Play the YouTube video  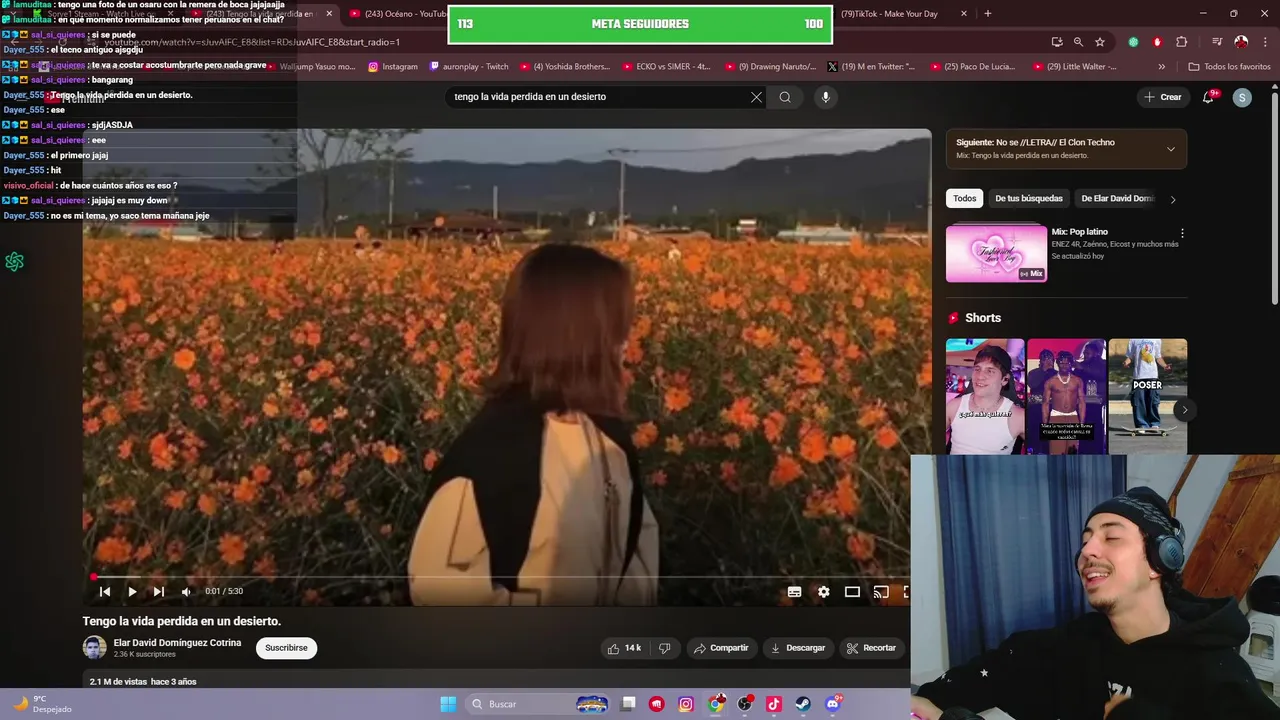(132, 592)
